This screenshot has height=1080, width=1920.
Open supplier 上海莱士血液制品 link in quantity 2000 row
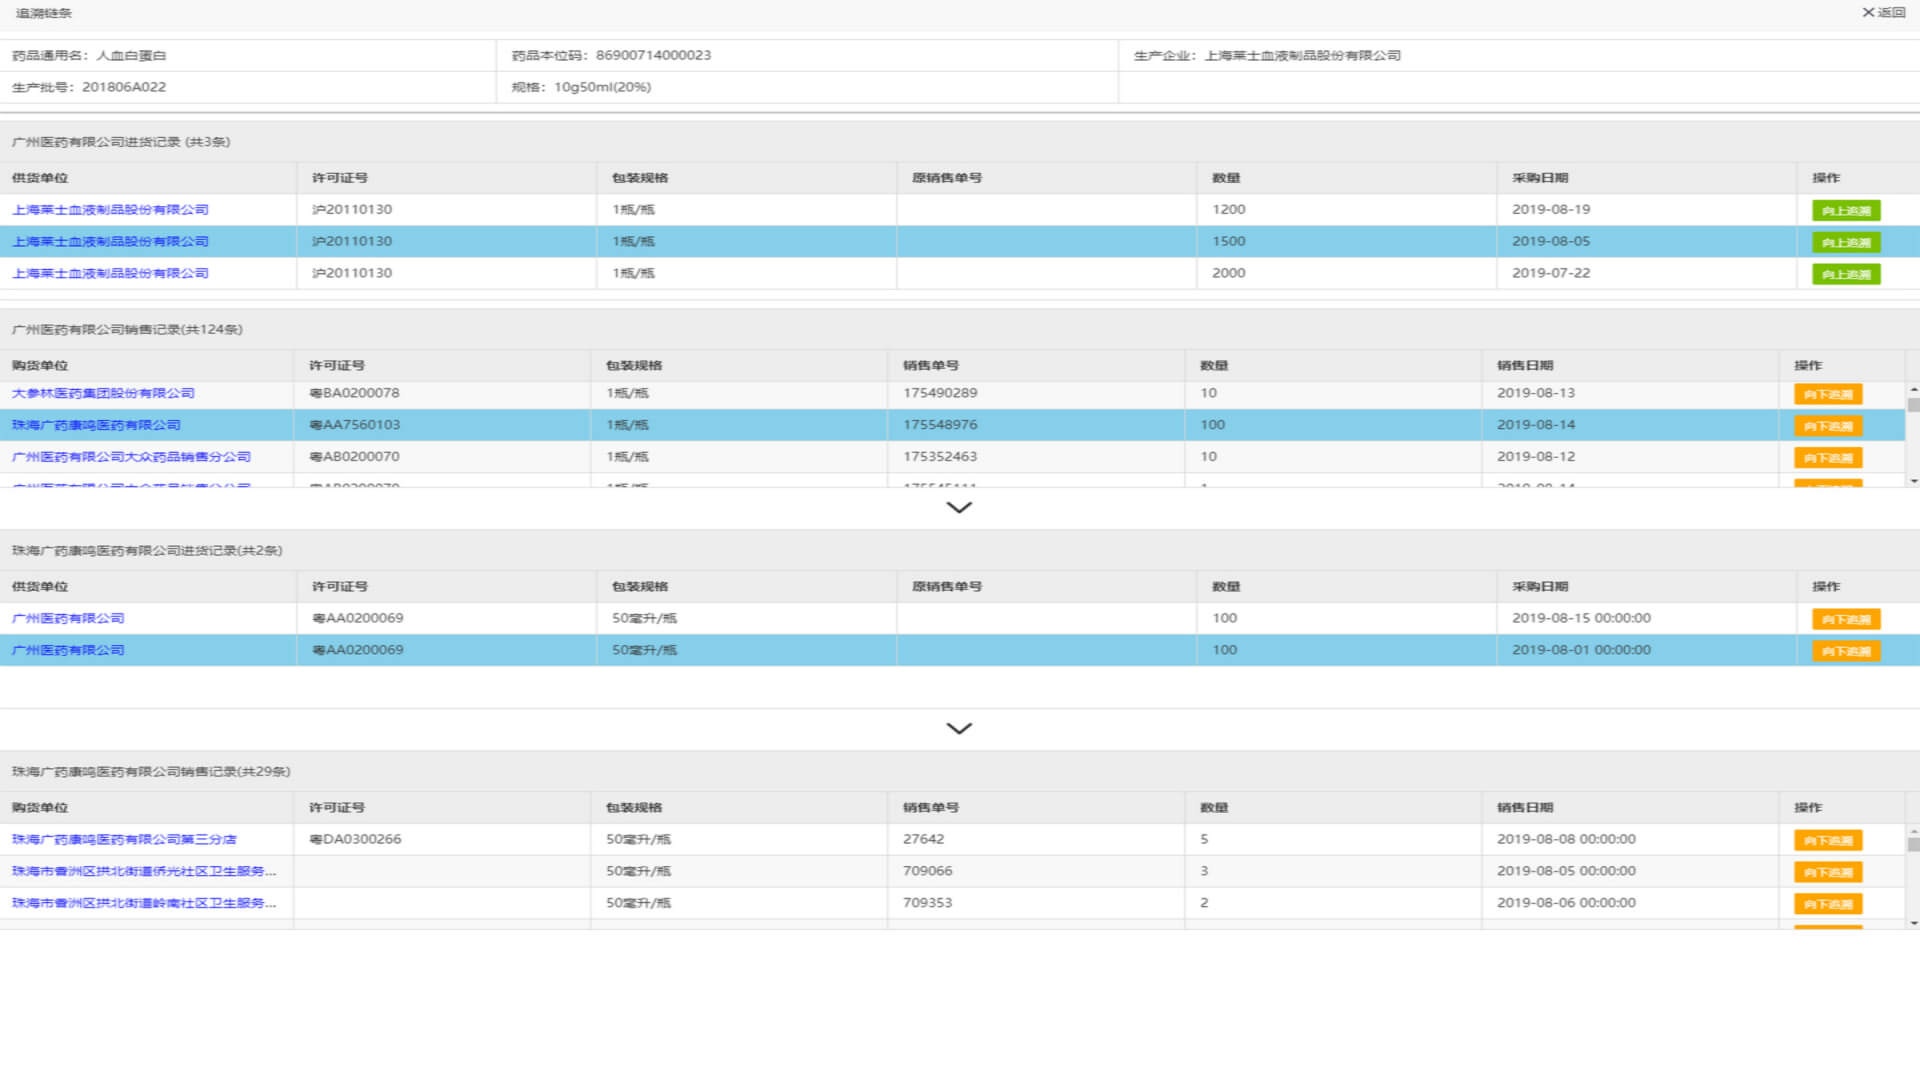(110, 273)
